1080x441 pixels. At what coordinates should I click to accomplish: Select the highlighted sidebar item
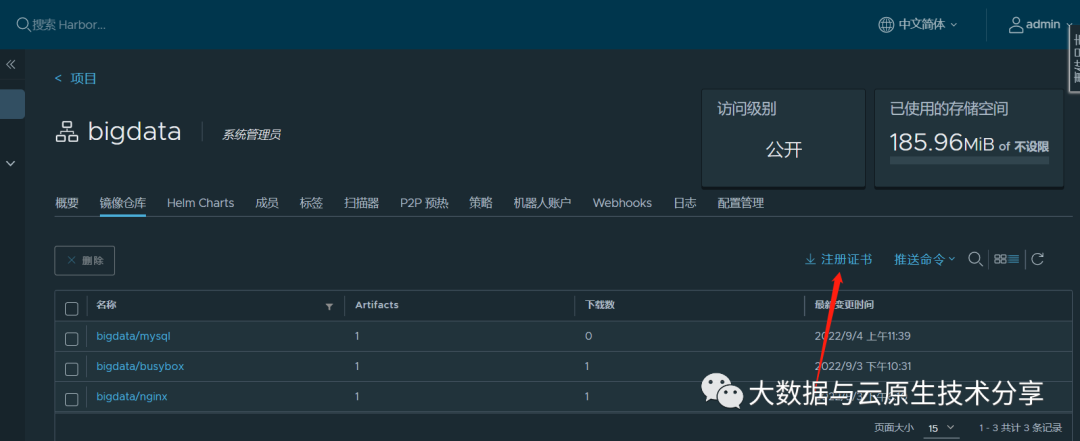(12, 104)
